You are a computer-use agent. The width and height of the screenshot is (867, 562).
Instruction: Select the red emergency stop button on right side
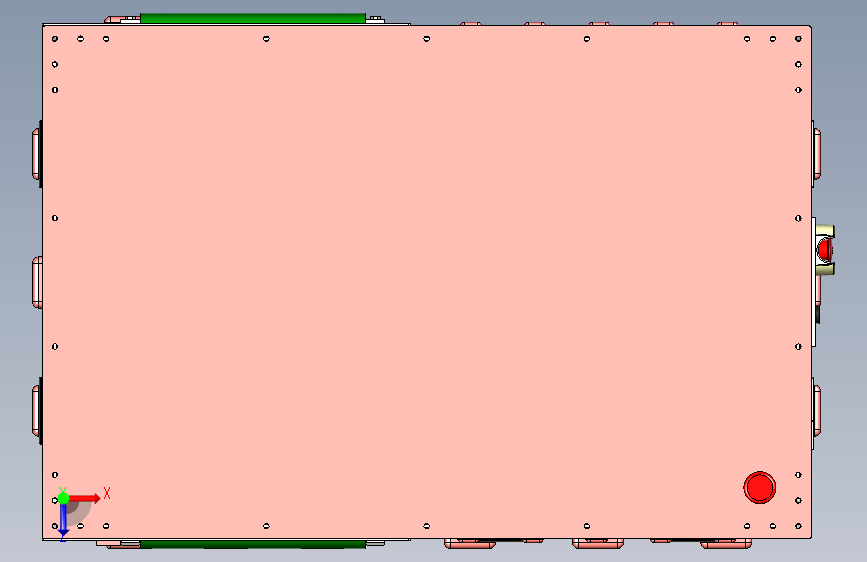(x=825, y=249)
